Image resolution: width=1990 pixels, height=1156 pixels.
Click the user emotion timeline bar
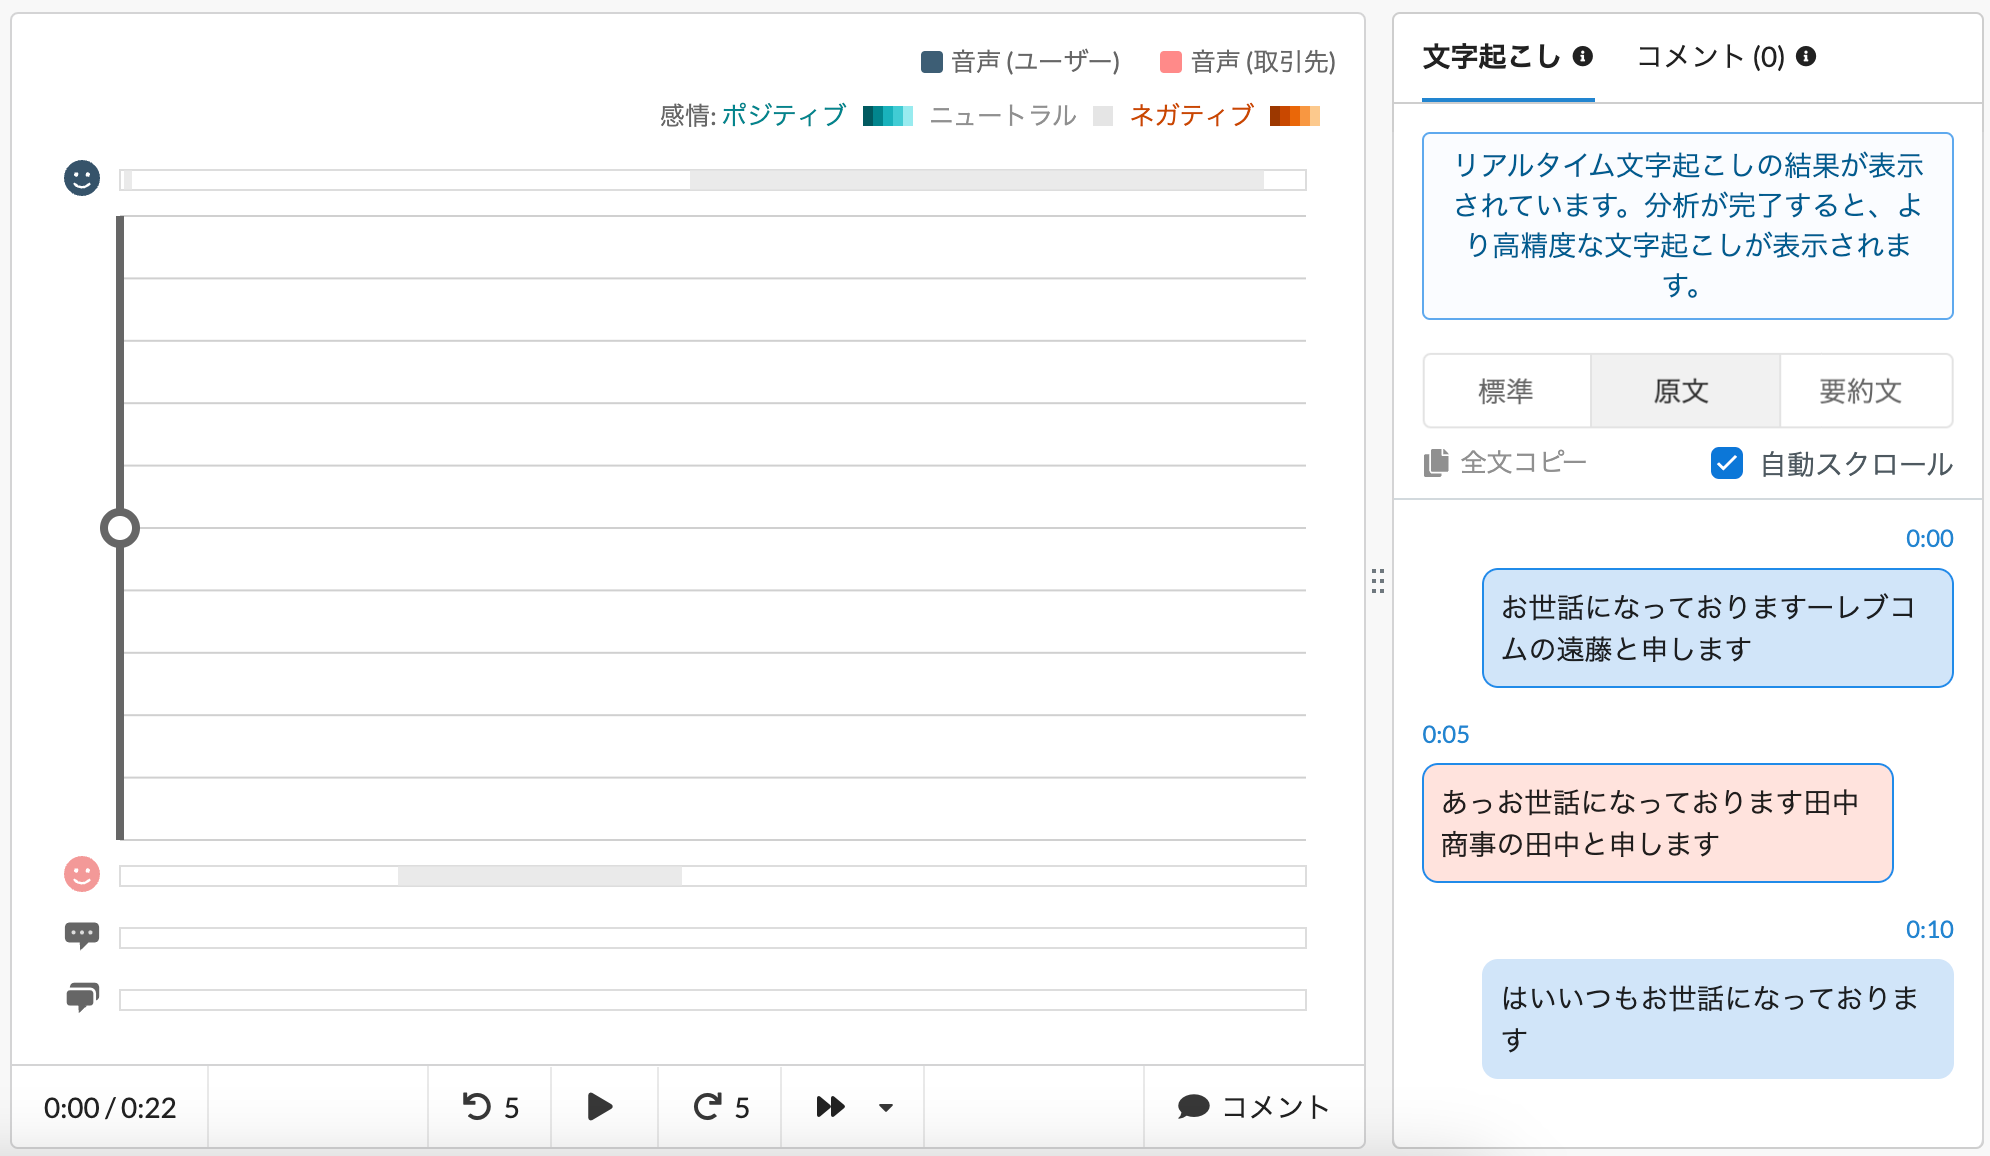(x=713, y=180)
